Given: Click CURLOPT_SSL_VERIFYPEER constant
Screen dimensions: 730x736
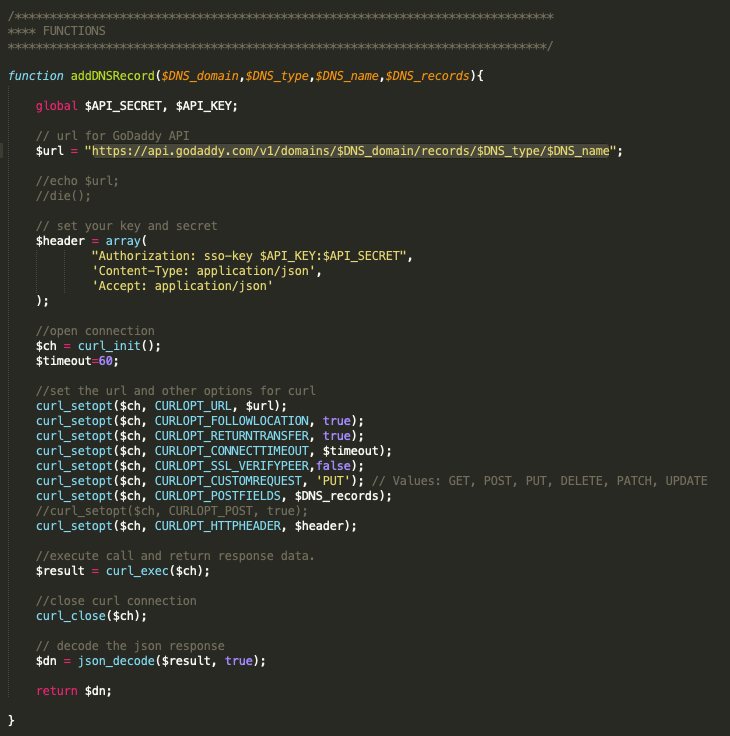Looking at the screenshot, I should [x=232, y=466].
